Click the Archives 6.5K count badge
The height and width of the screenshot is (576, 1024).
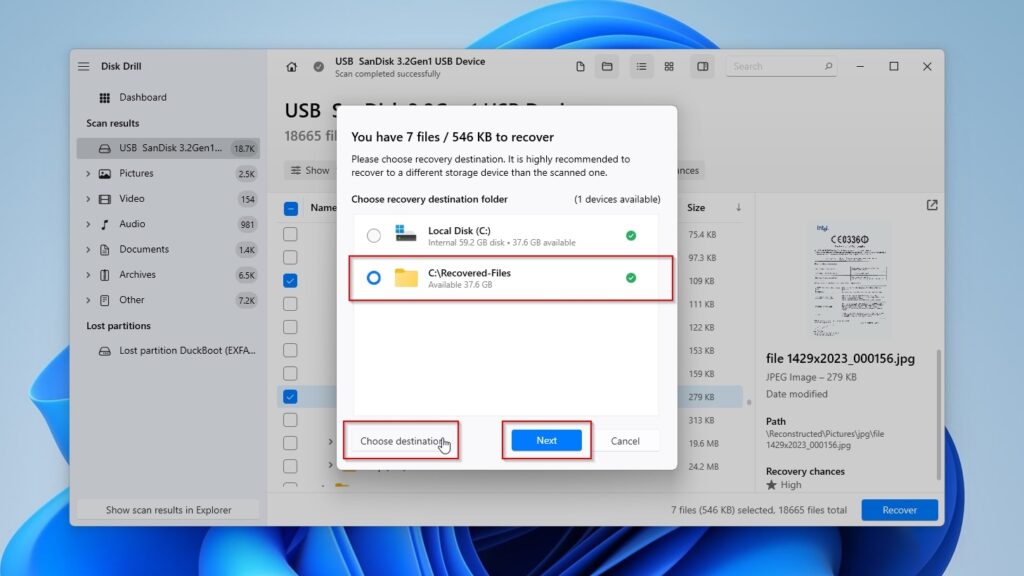click(x=246, y=275)
